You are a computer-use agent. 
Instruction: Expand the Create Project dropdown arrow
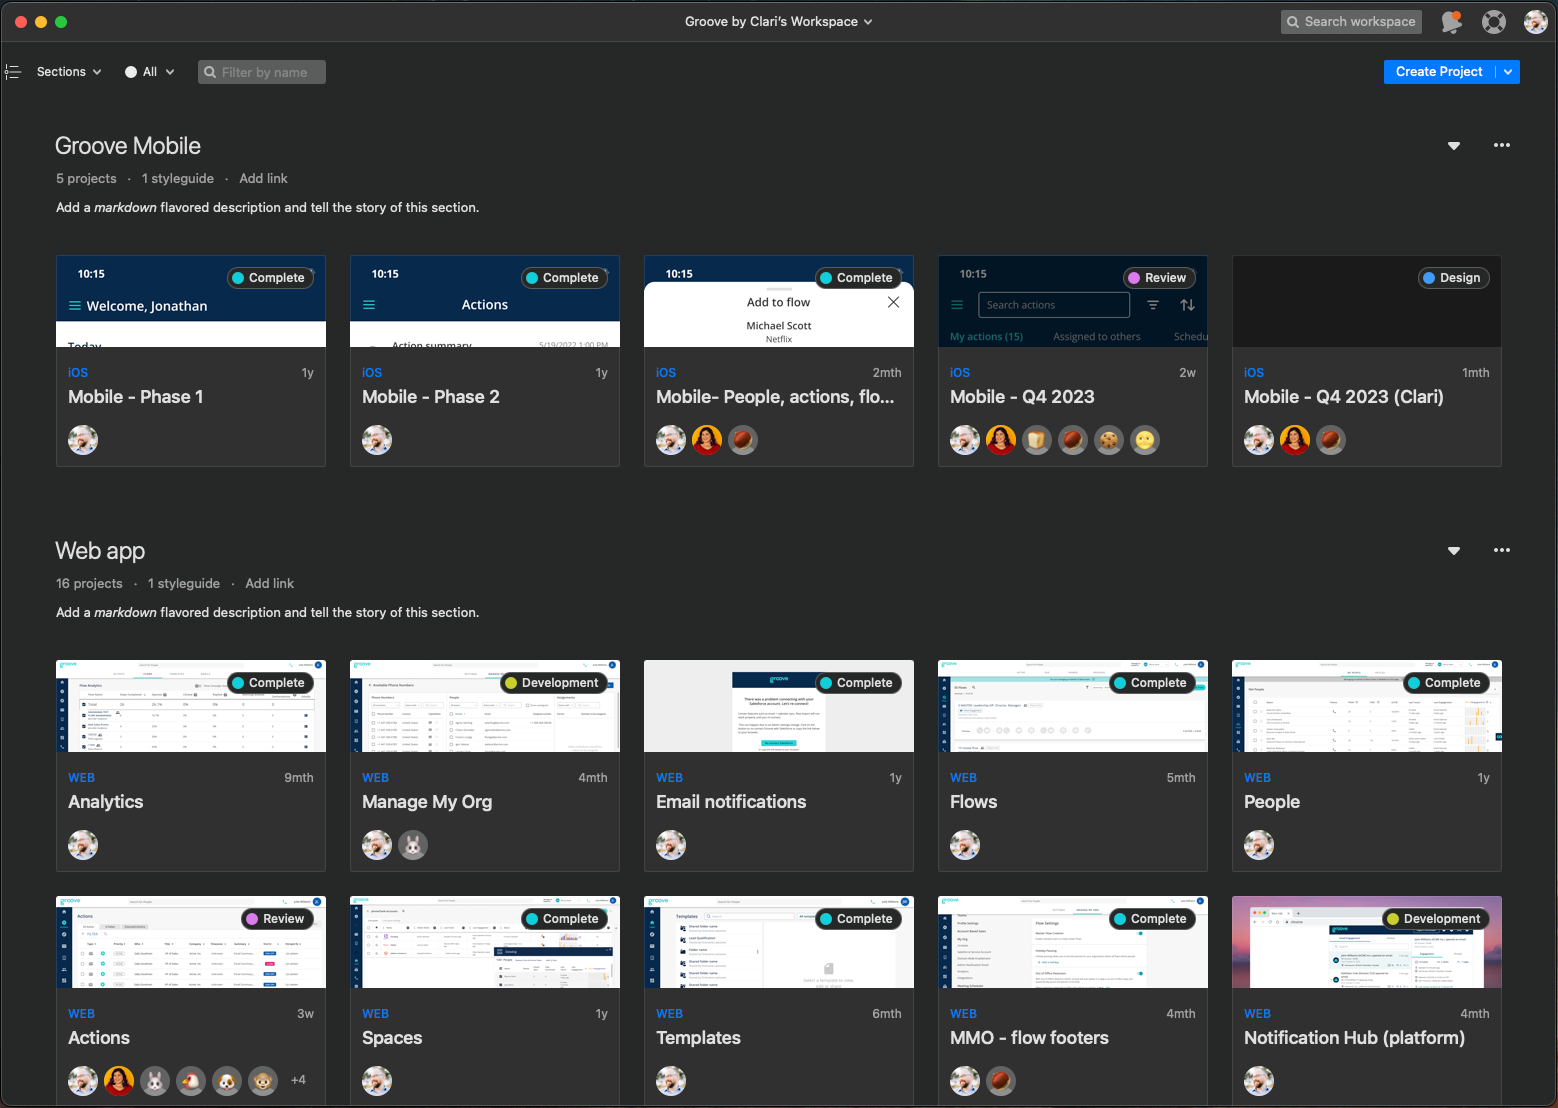pyautogui.click(x=1508, y=72)
